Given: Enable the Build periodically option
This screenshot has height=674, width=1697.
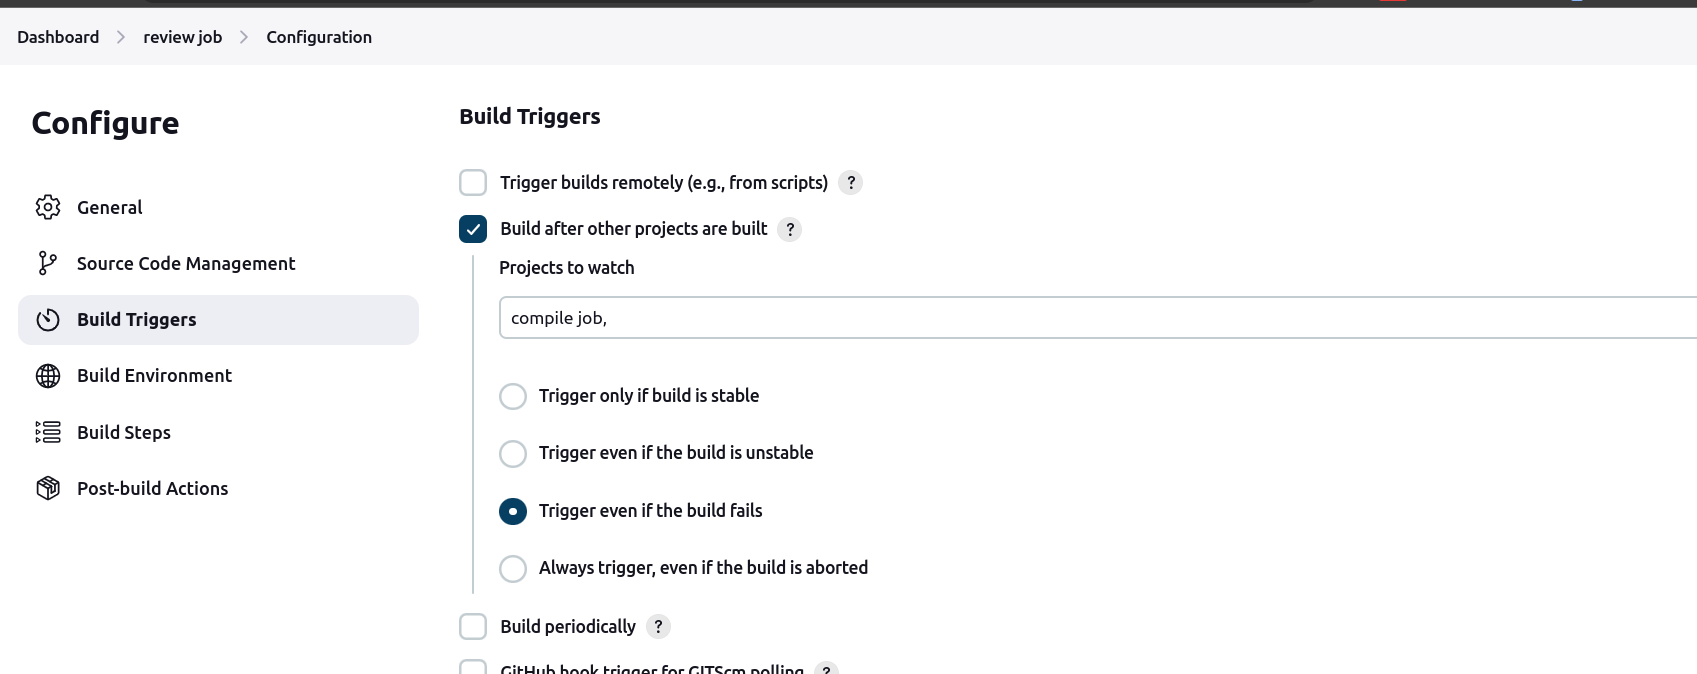Looking at the screenshot, I should (x=472, y=626).
